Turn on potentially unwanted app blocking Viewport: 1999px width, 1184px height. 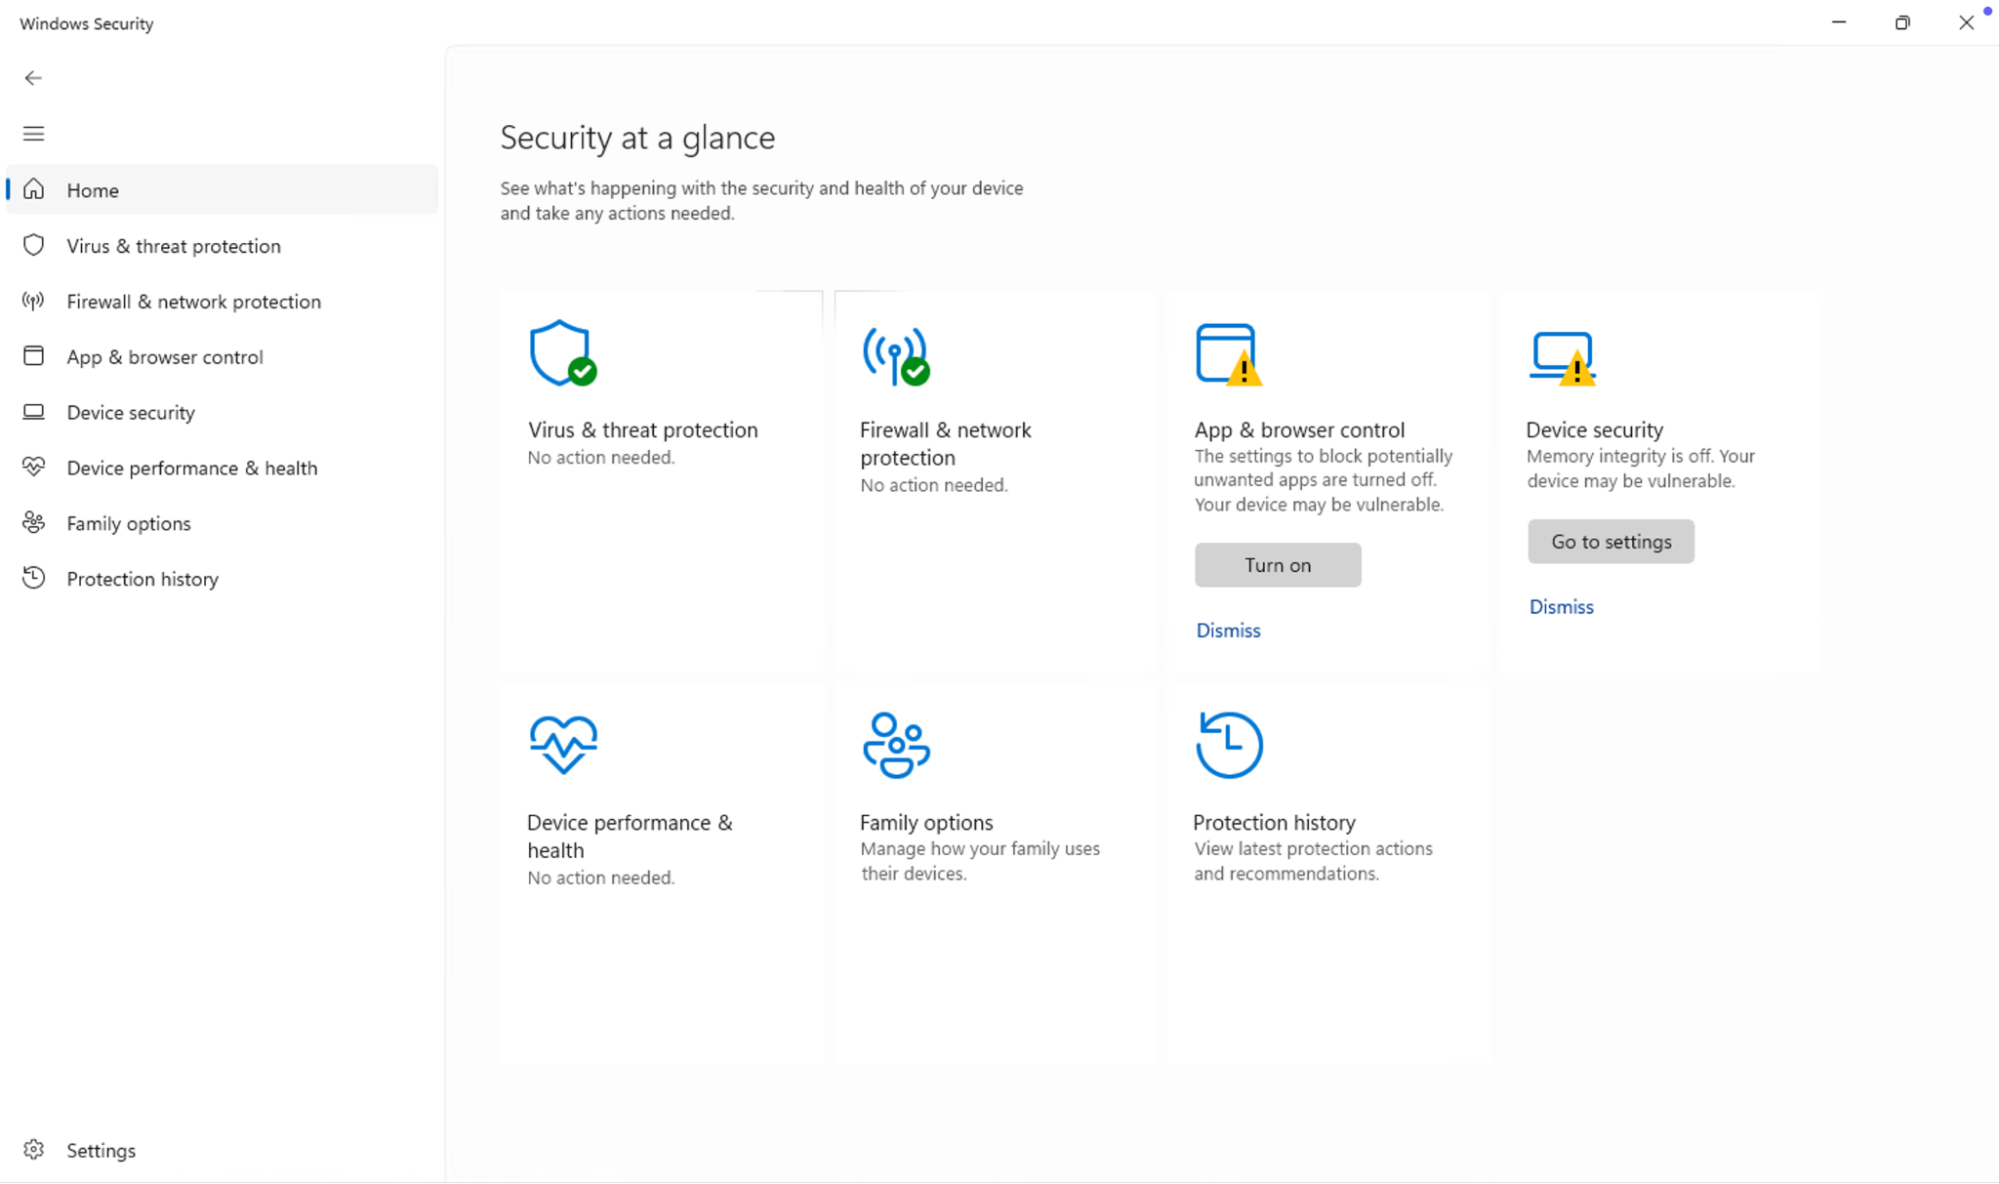click(1277, 564)
